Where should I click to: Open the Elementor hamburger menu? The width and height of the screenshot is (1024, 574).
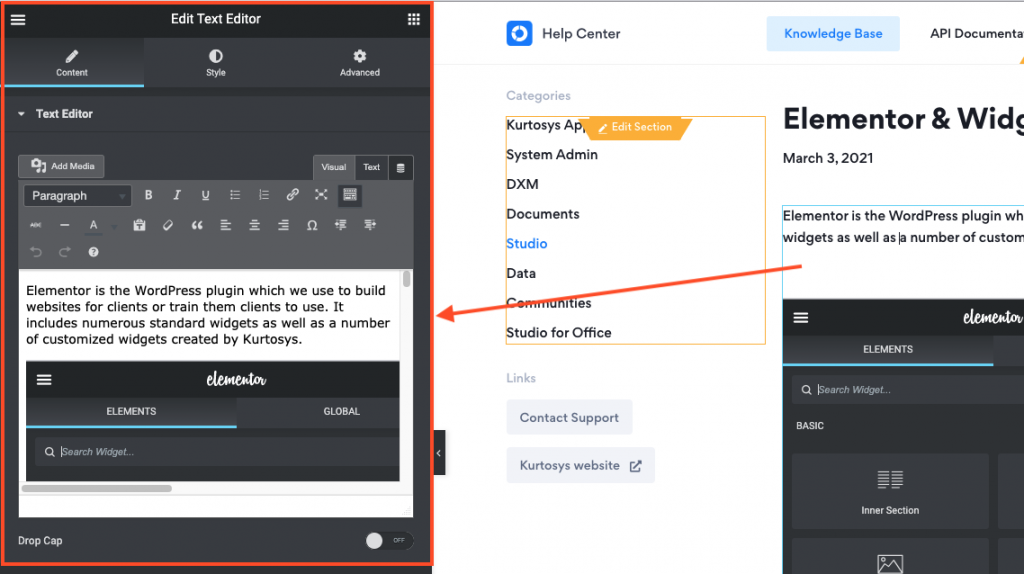coord(18,20)
